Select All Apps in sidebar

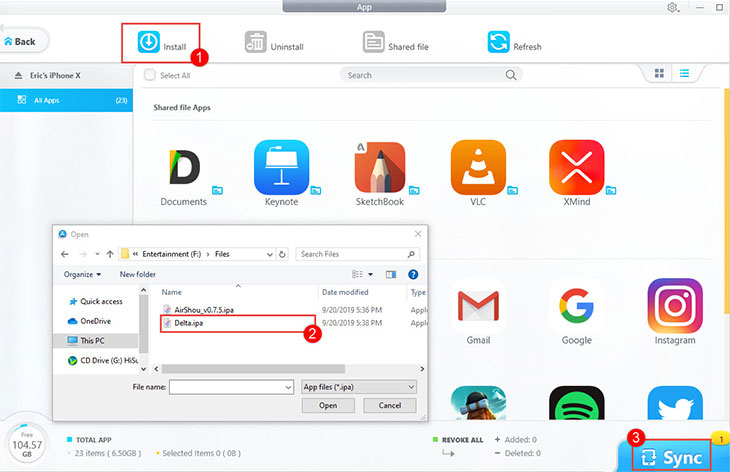[66, 100]
